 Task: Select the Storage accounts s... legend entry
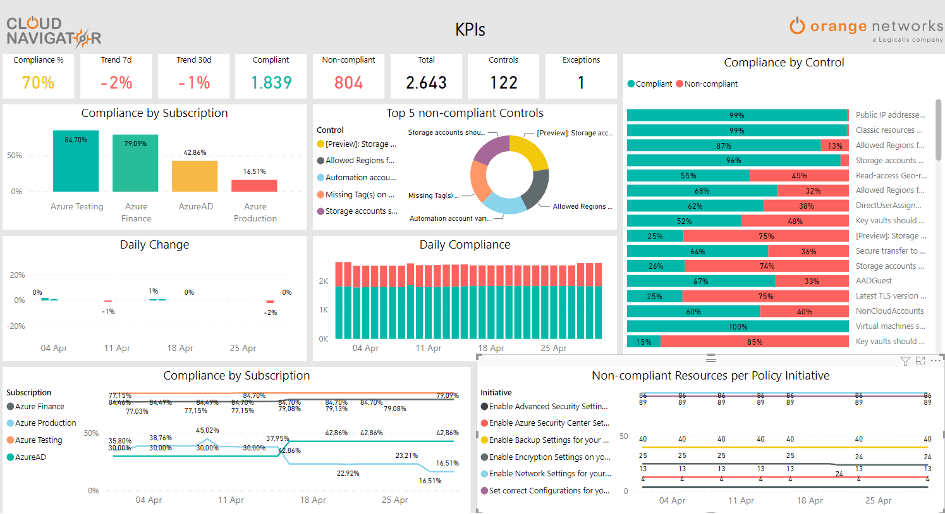click(357, 211)
